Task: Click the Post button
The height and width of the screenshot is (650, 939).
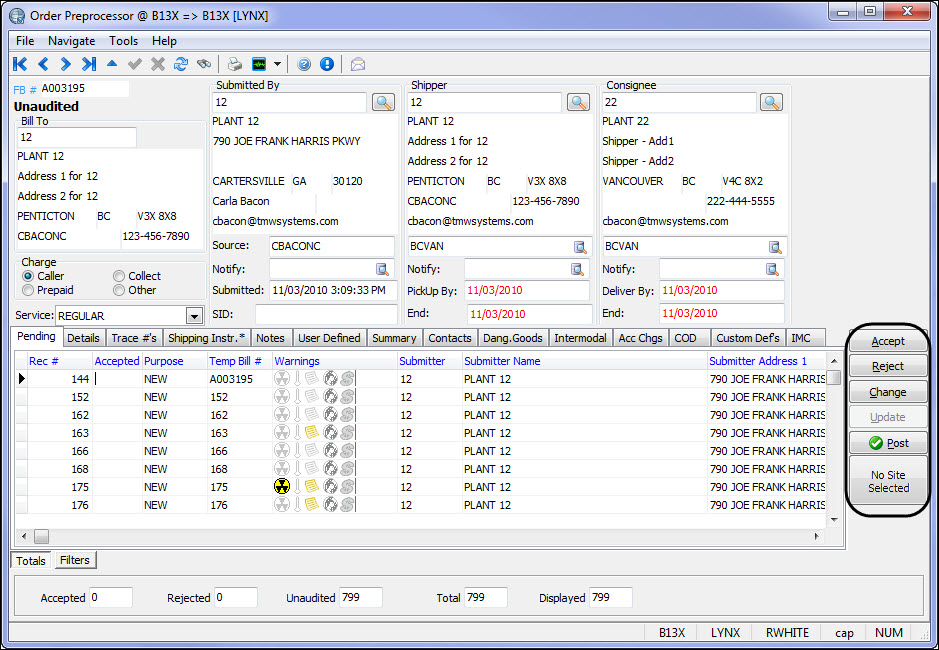Action: coord(887,443)
